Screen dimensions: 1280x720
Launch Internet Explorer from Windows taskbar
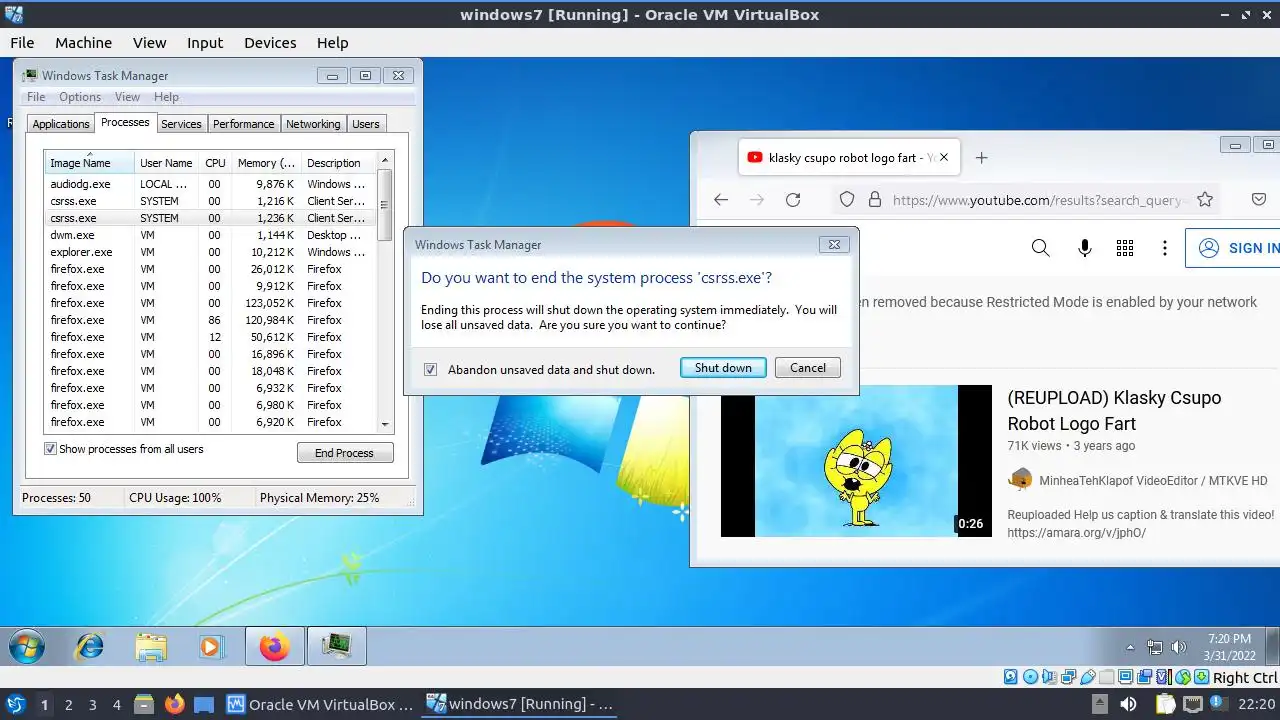click(89, 647)
